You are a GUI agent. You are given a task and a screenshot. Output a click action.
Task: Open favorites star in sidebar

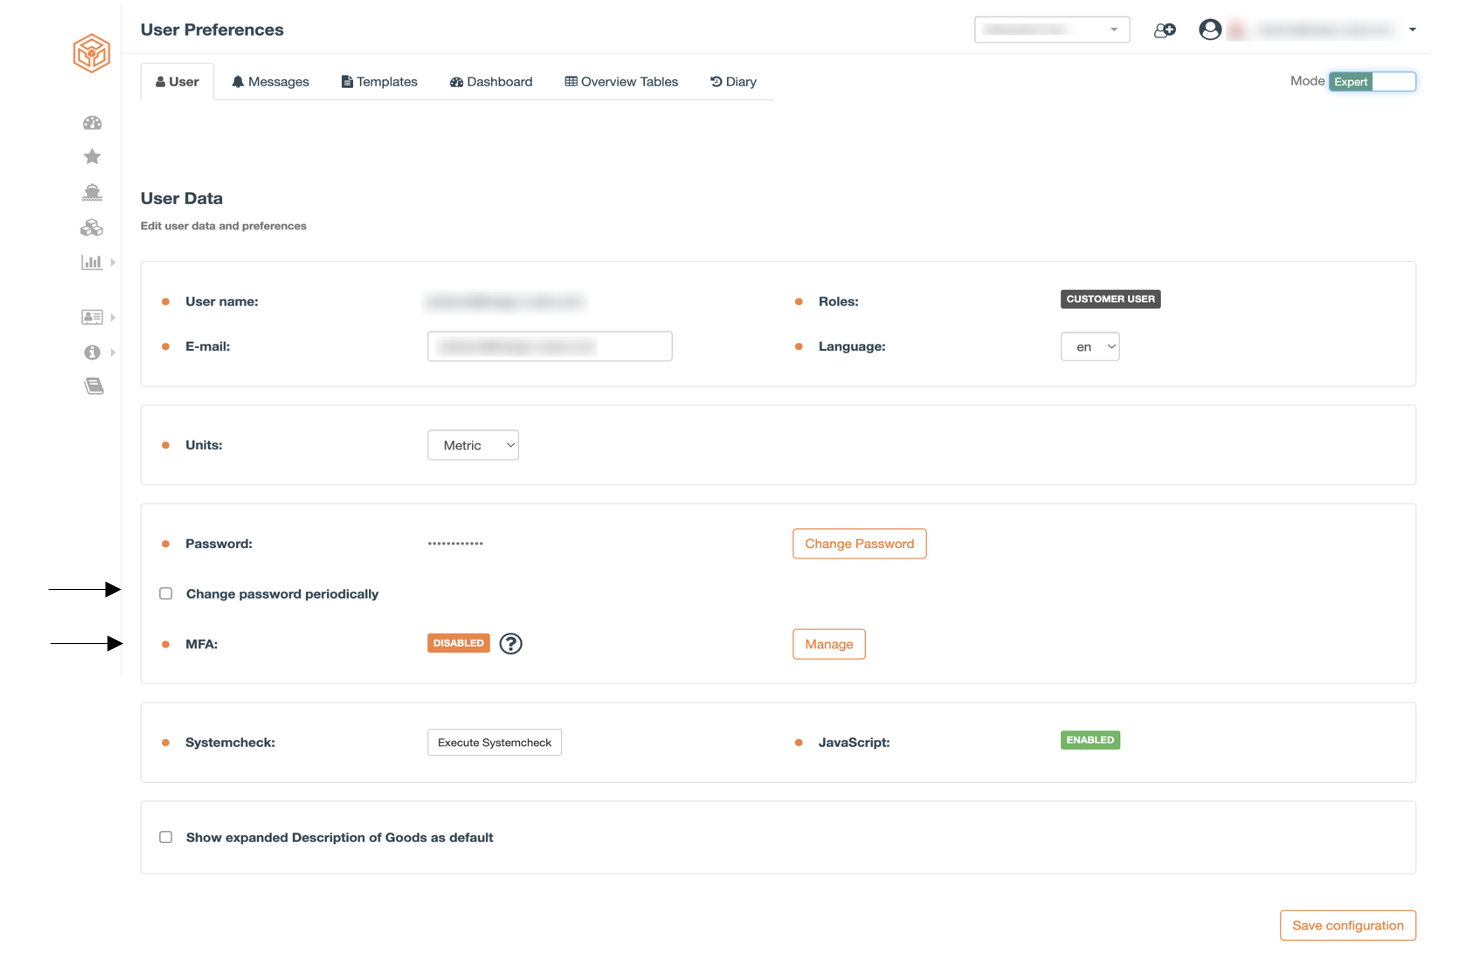click(x=92, y=156)
